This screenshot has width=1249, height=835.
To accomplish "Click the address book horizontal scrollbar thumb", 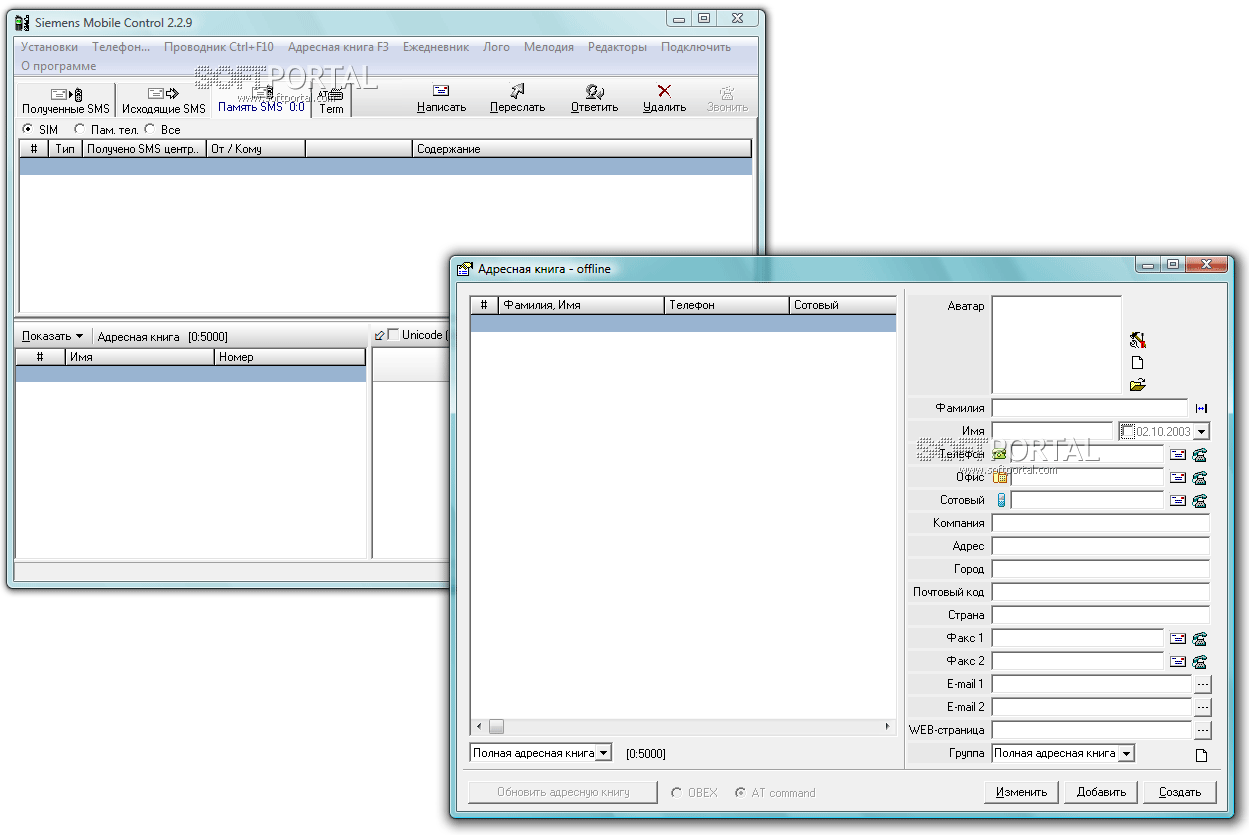I will 496,727.
